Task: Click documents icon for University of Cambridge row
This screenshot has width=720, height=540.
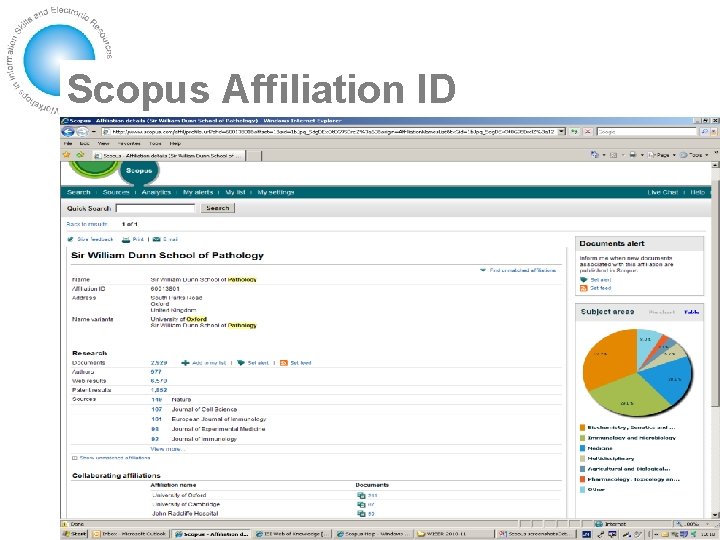Action: pyautogui.click(x=361, y=505)
